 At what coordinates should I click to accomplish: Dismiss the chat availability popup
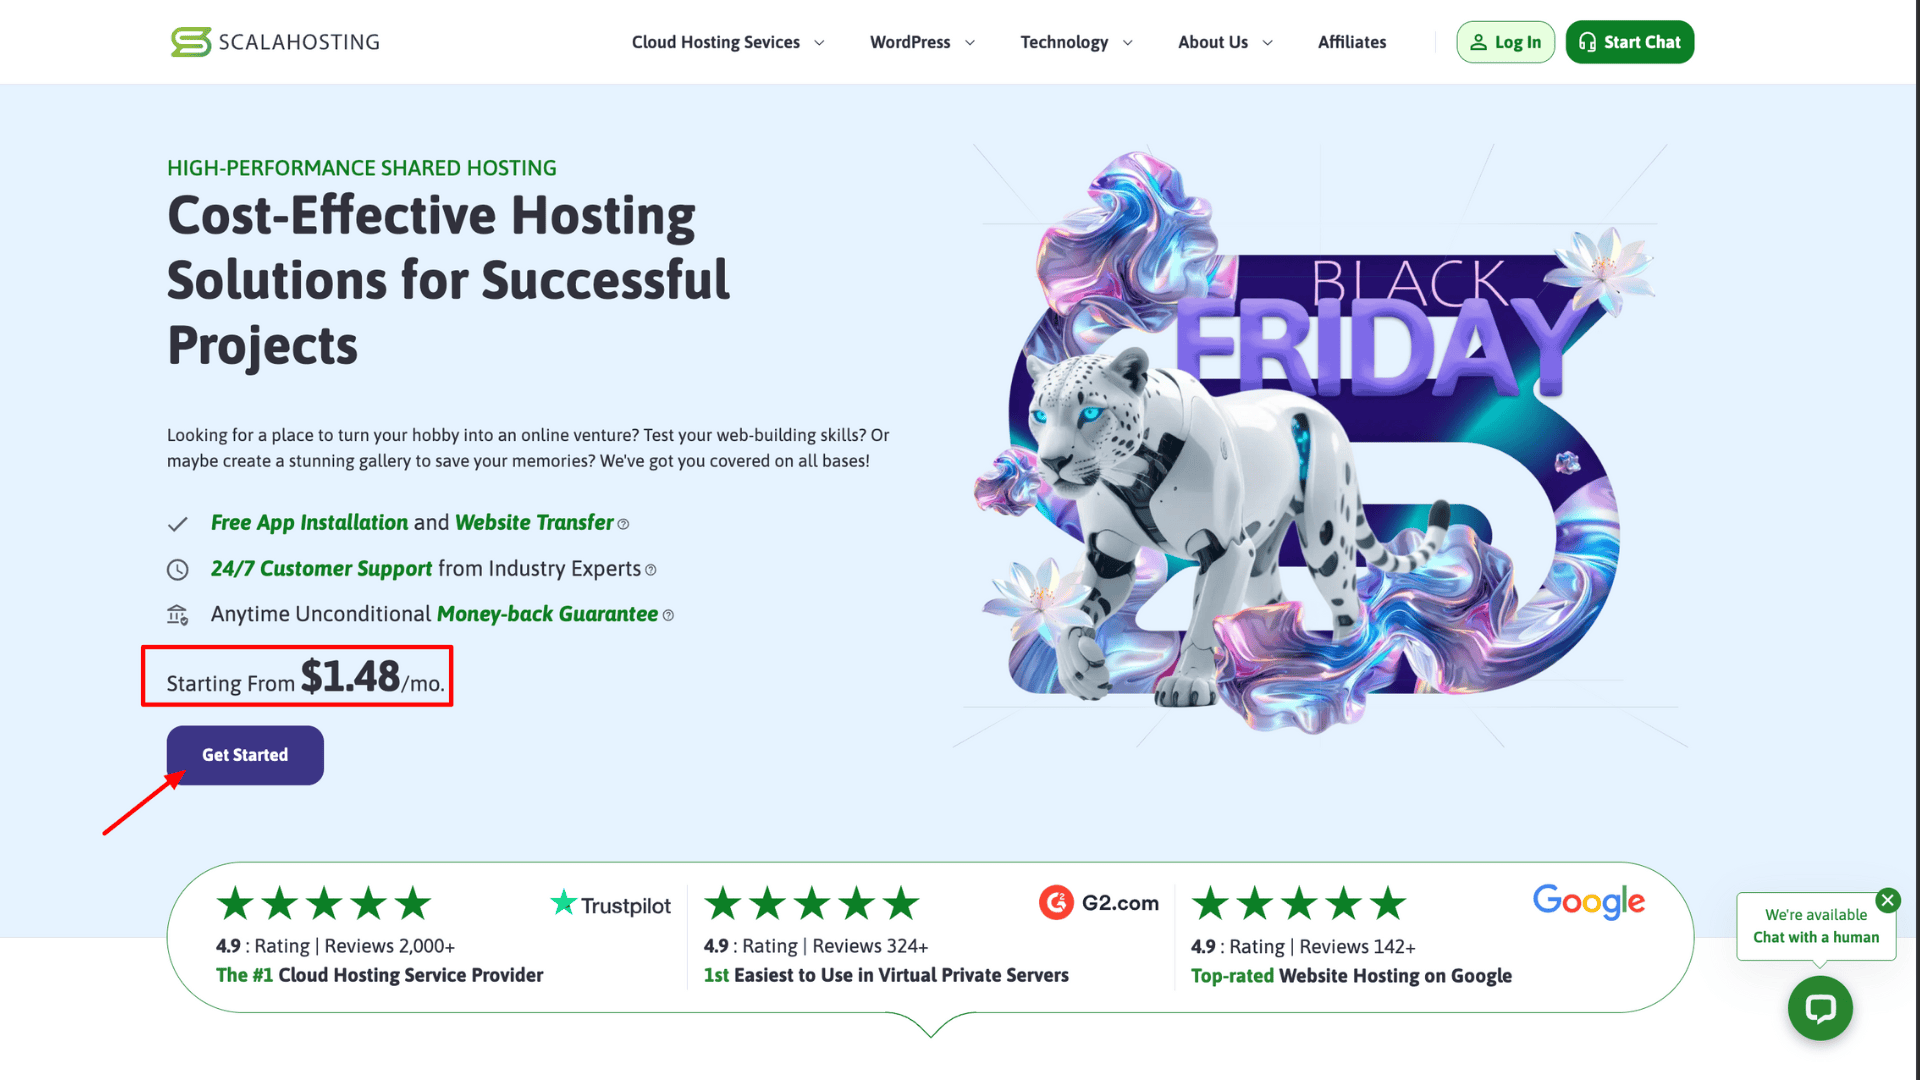(x=1887, y=900)
